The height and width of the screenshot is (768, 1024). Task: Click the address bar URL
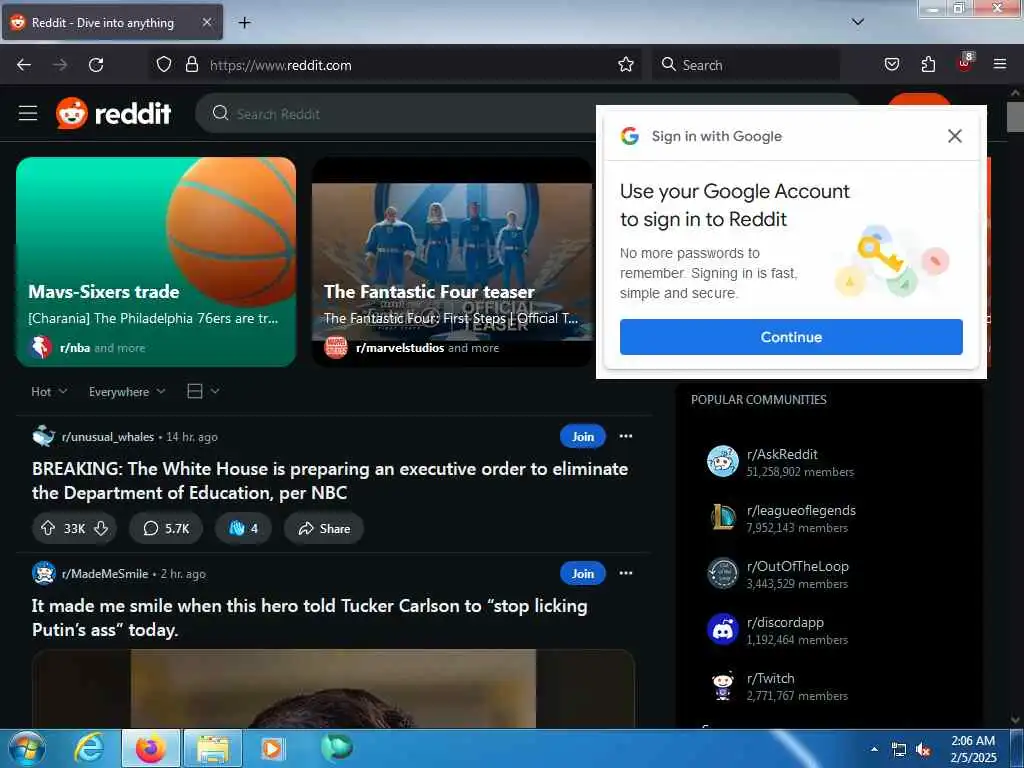point(281,65)
